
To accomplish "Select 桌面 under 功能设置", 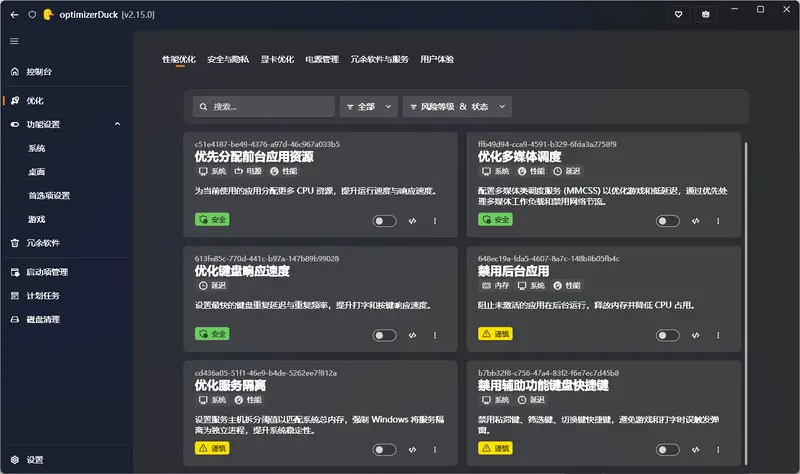I will (37, 172).
